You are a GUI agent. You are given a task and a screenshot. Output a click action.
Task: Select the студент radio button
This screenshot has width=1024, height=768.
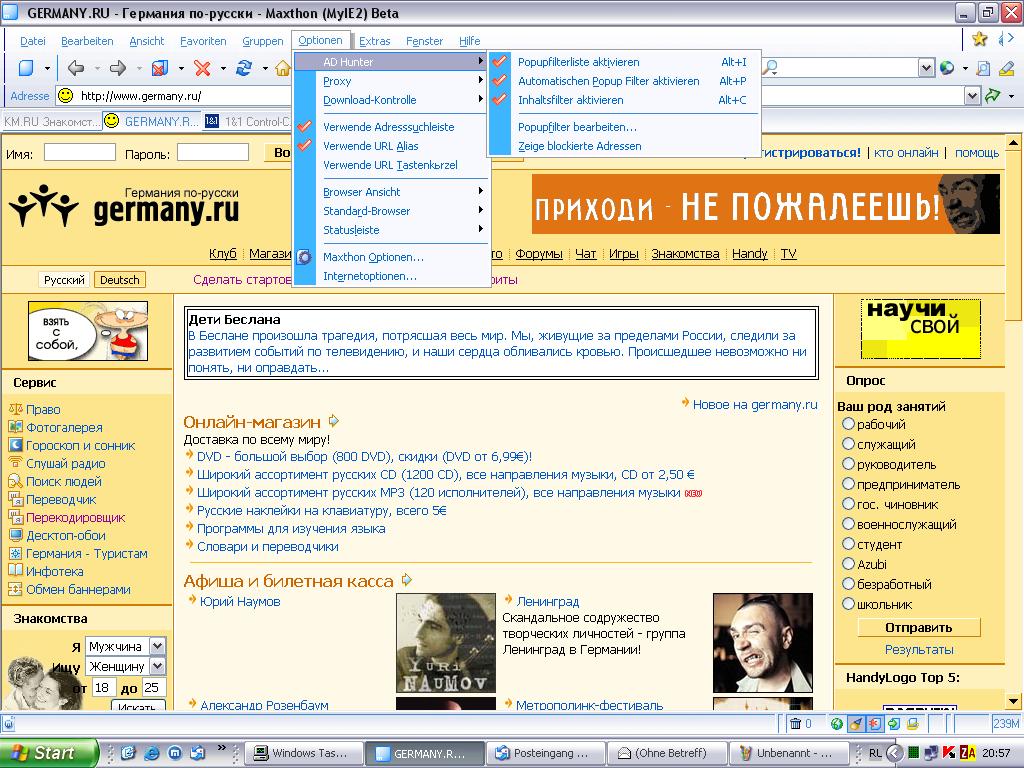[848, 544]
